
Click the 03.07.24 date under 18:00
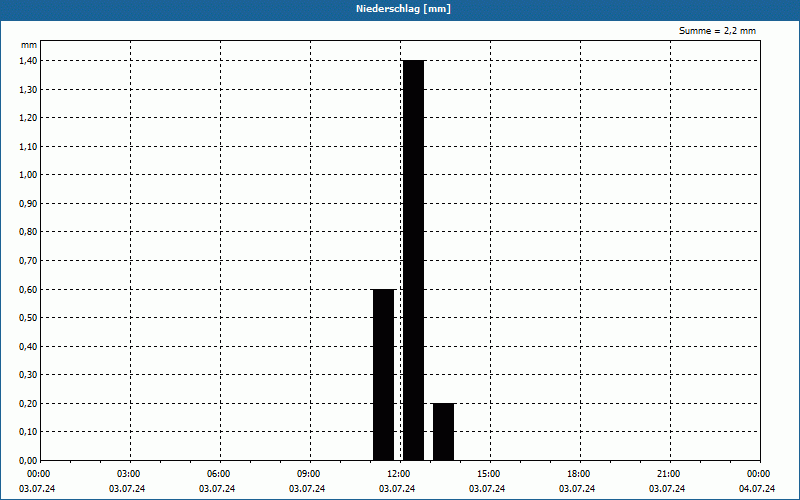pos(577,489)
